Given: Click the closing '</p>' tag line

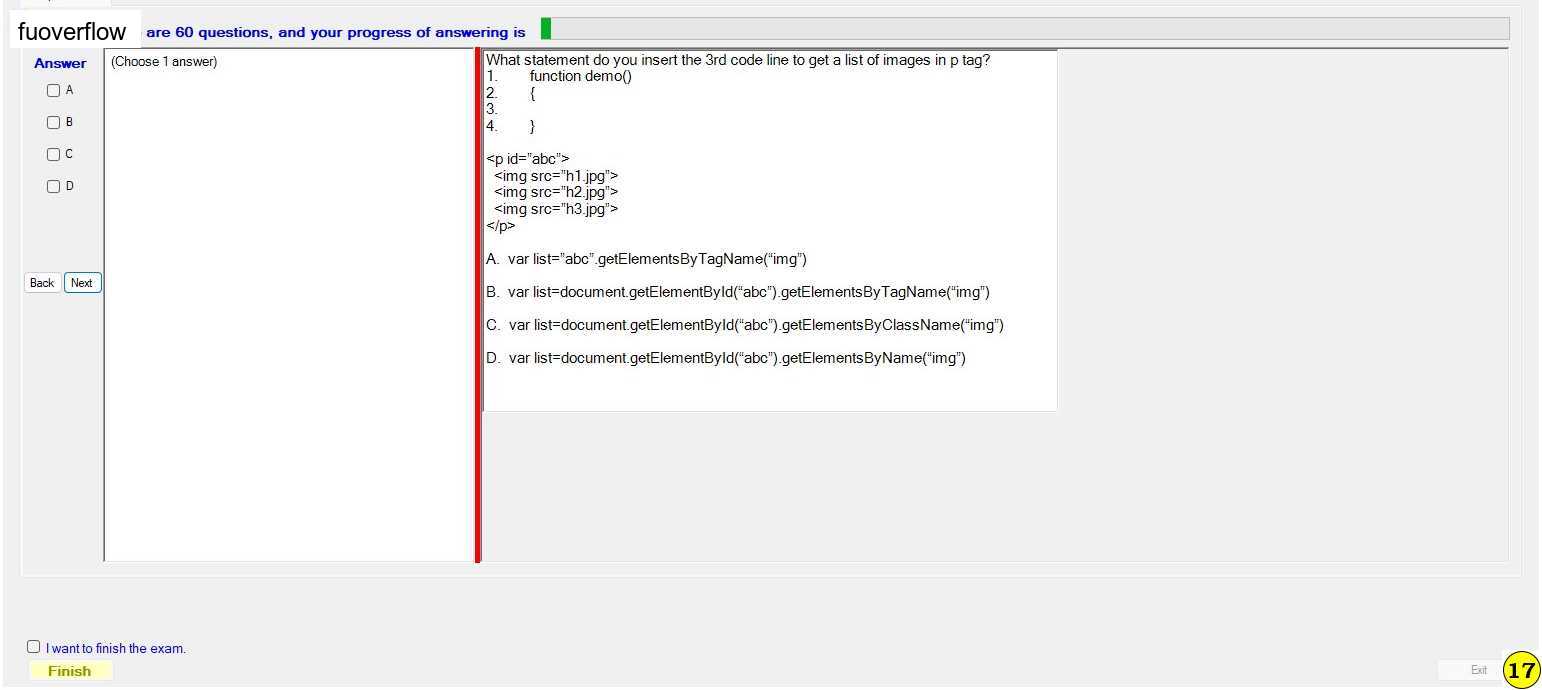Looking at the screenshot, I should point(501,226).
